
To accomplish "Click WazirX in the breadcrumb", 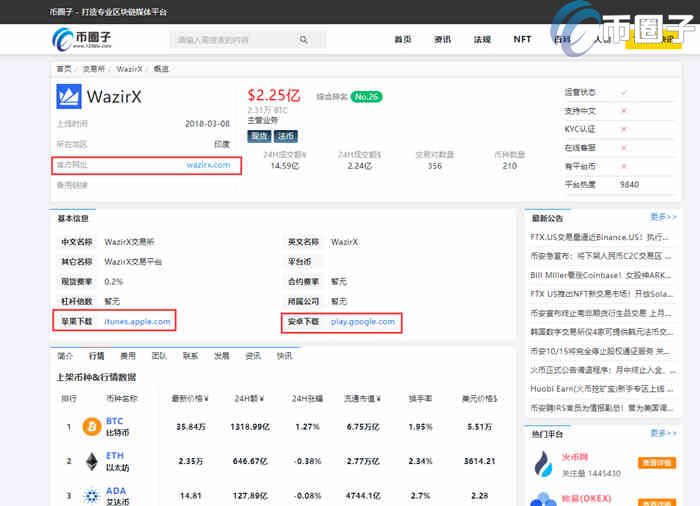I will (129, 69).
